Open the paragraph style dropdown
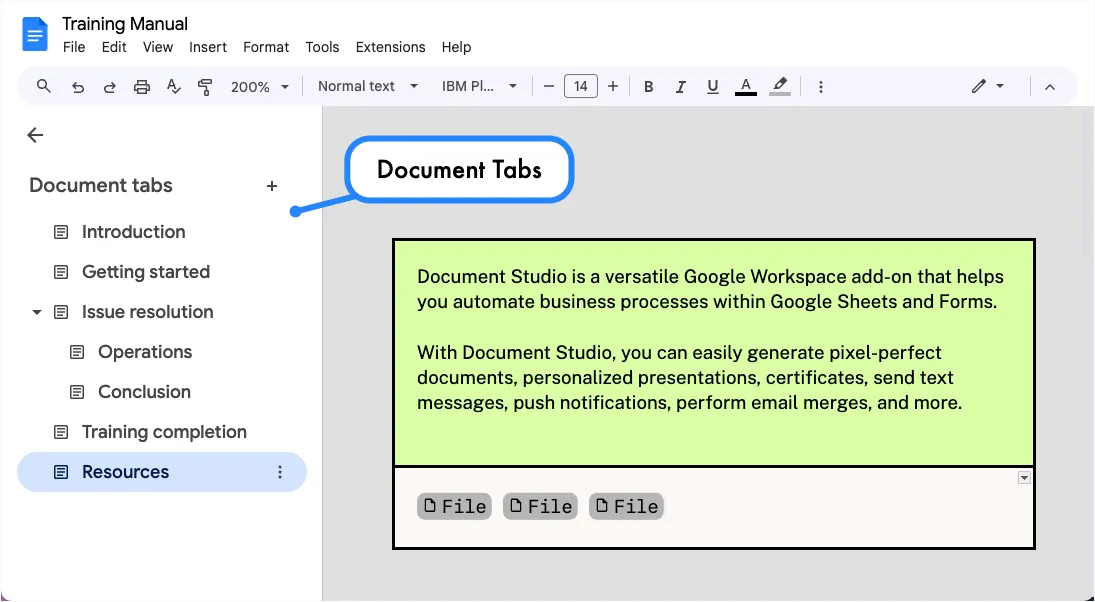 [366, 86]
